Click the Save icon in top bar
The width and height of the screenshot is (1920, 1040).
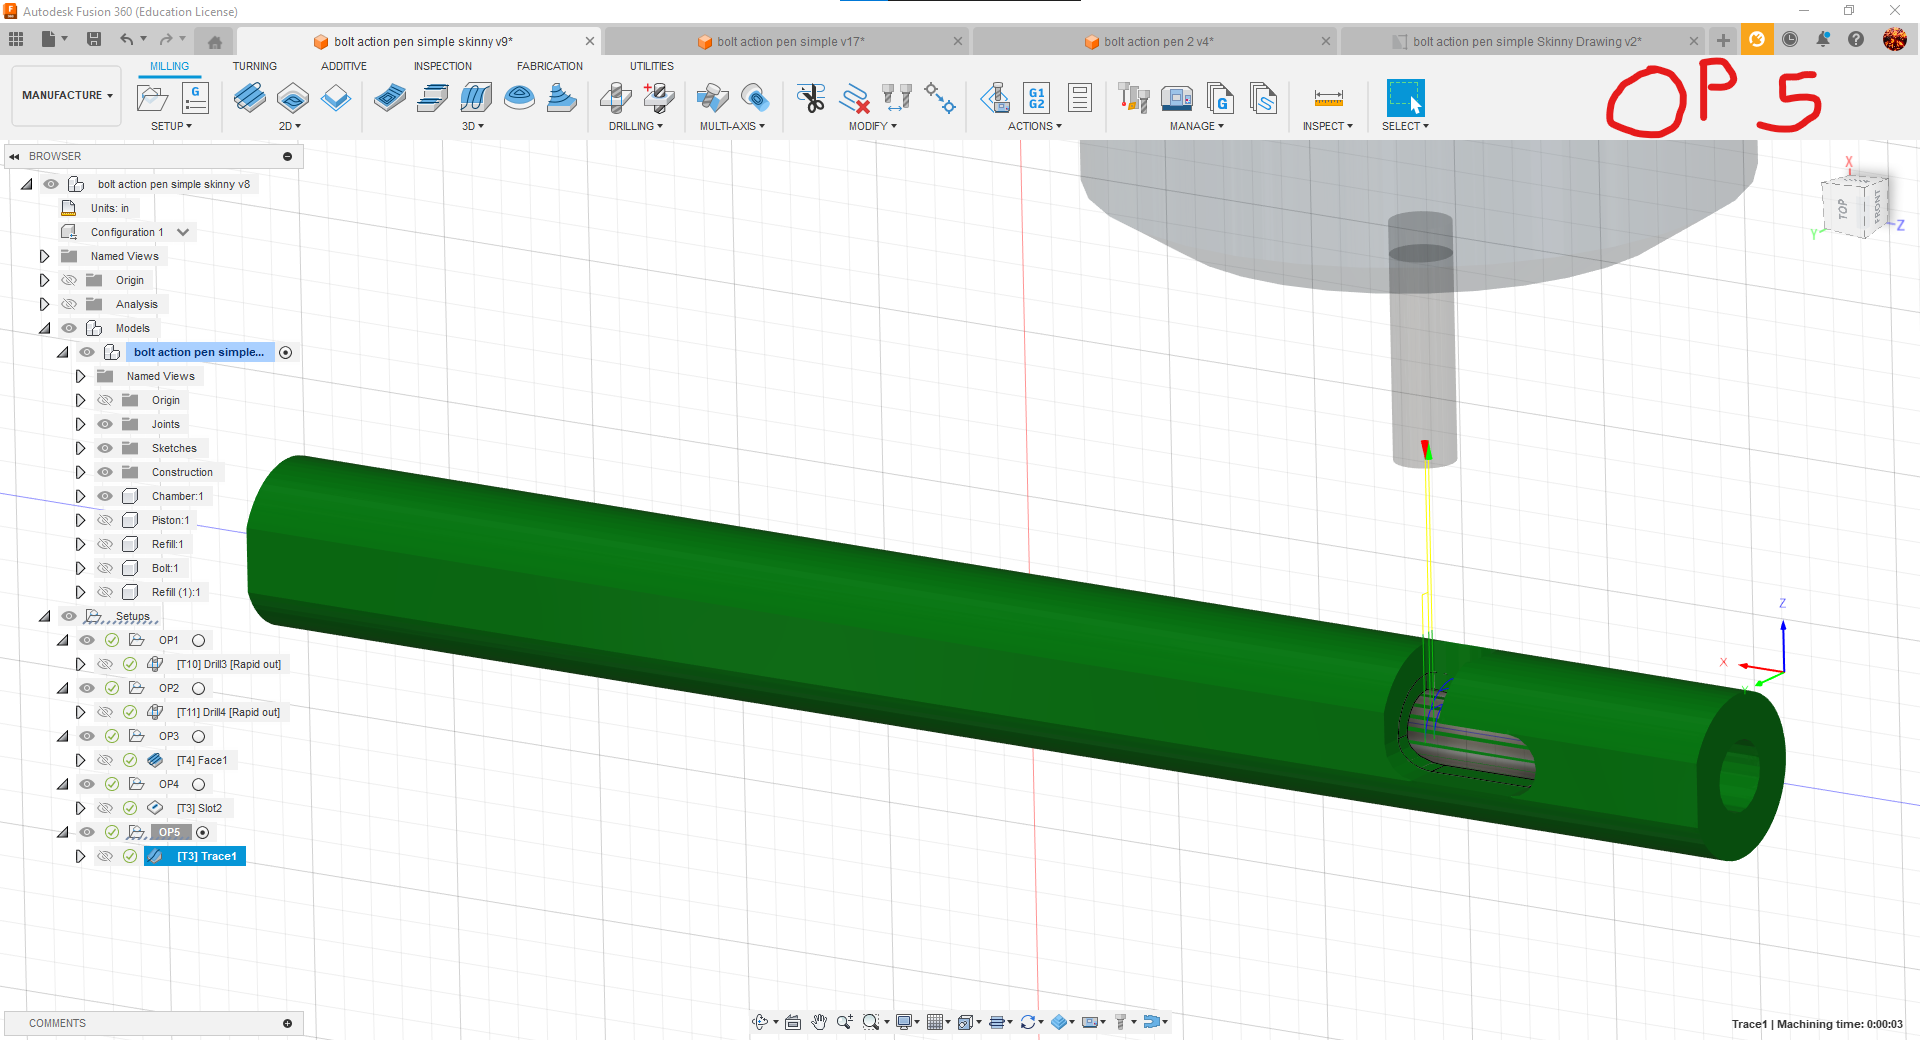[94, 39]
